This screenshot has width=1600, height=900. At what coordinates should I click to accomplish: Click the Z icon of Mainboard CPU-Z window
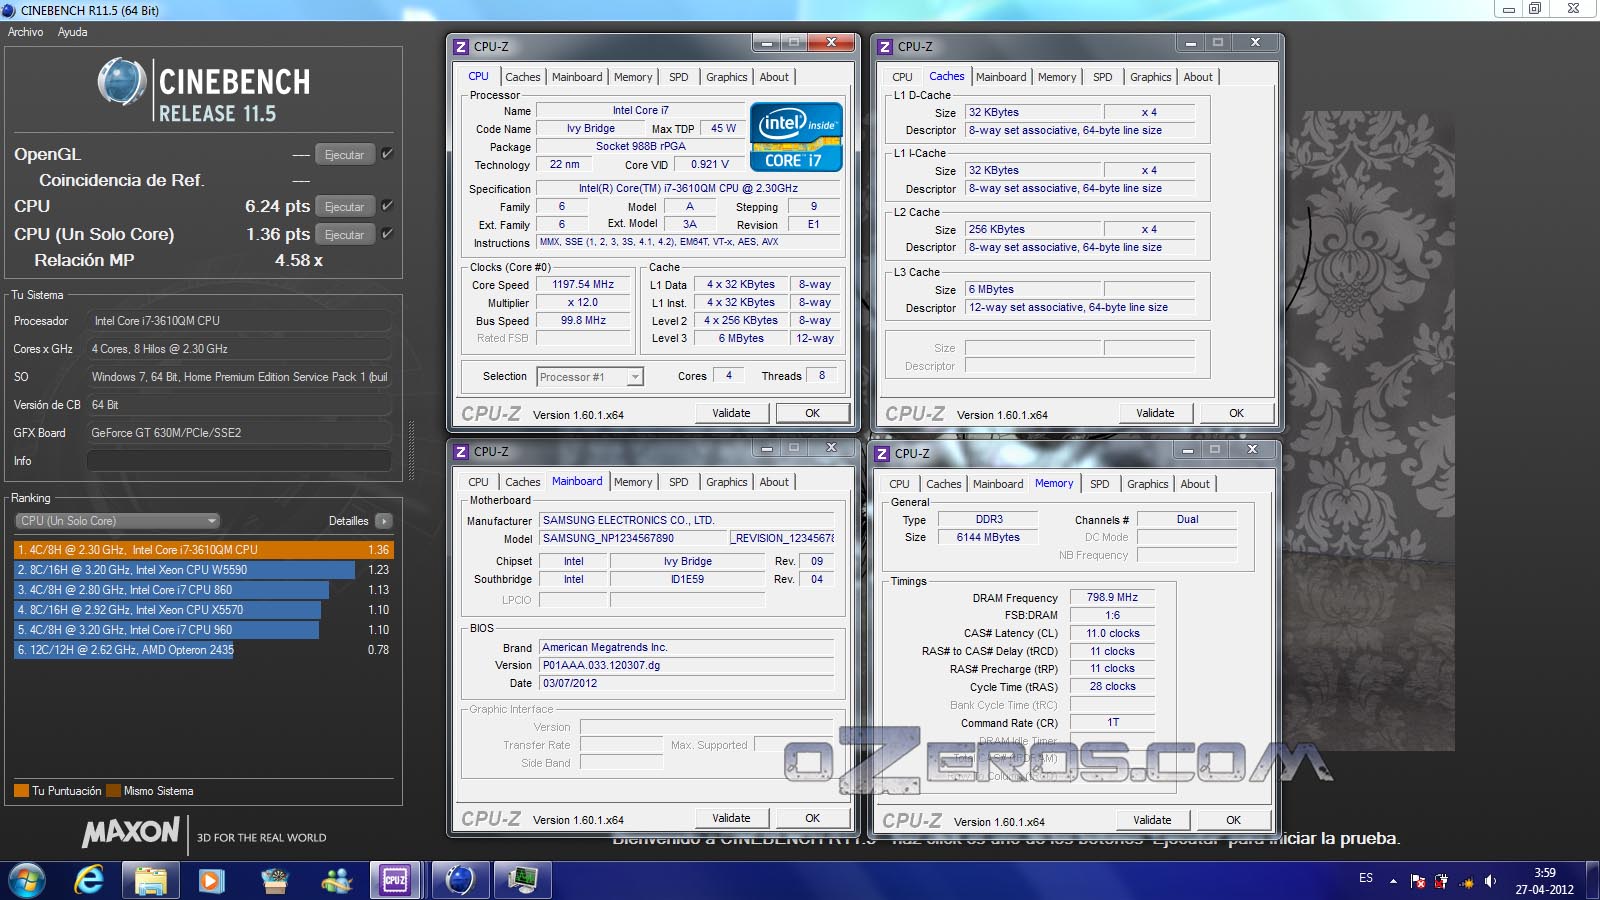461,452
